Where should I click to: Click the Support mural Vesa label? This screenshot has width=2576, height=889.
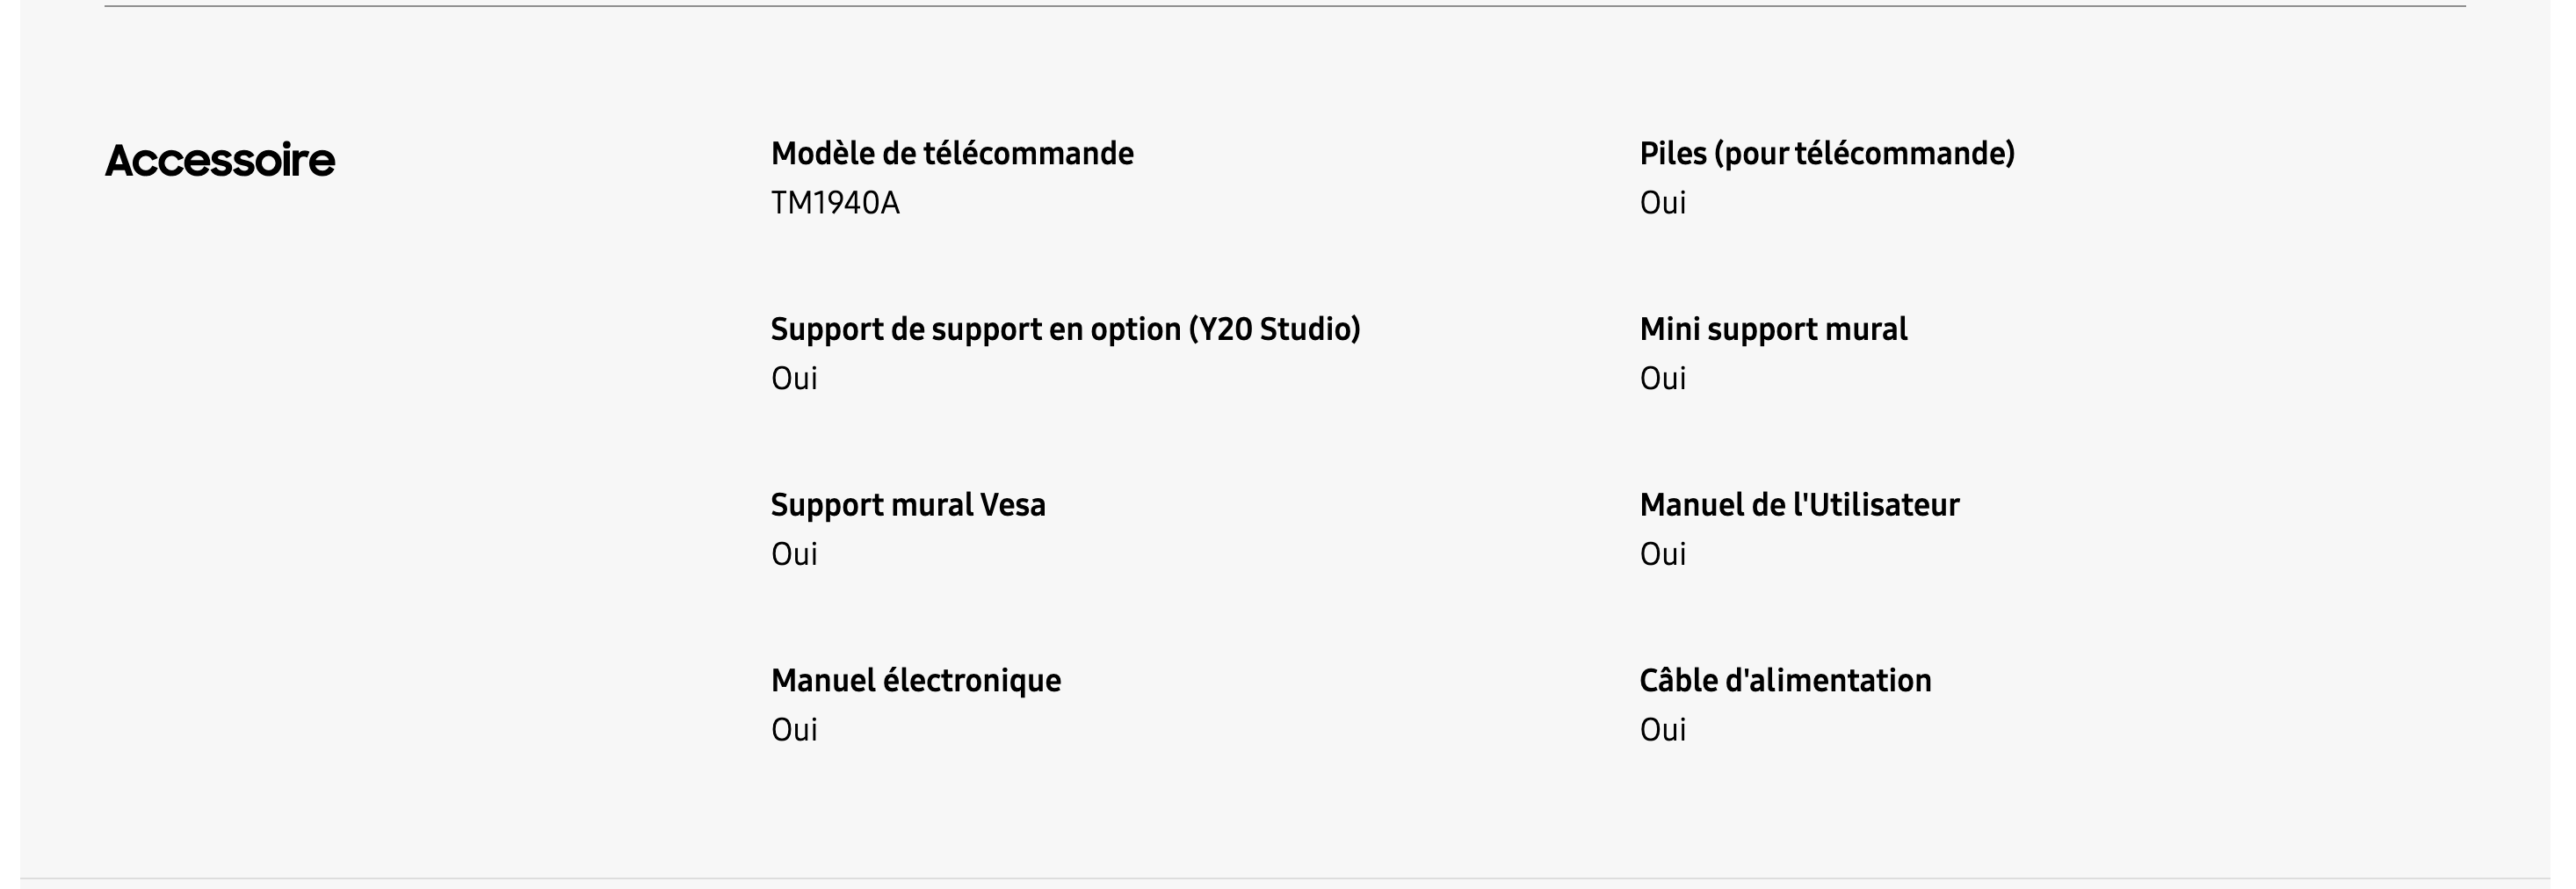point(907,505)
